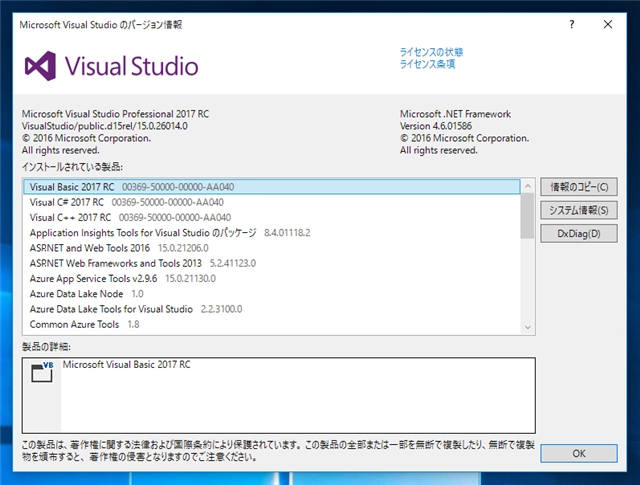This screenshot has width=640, height=485.
Task: Select Visual Basic 2017 RC row
Action: point(272,187)
